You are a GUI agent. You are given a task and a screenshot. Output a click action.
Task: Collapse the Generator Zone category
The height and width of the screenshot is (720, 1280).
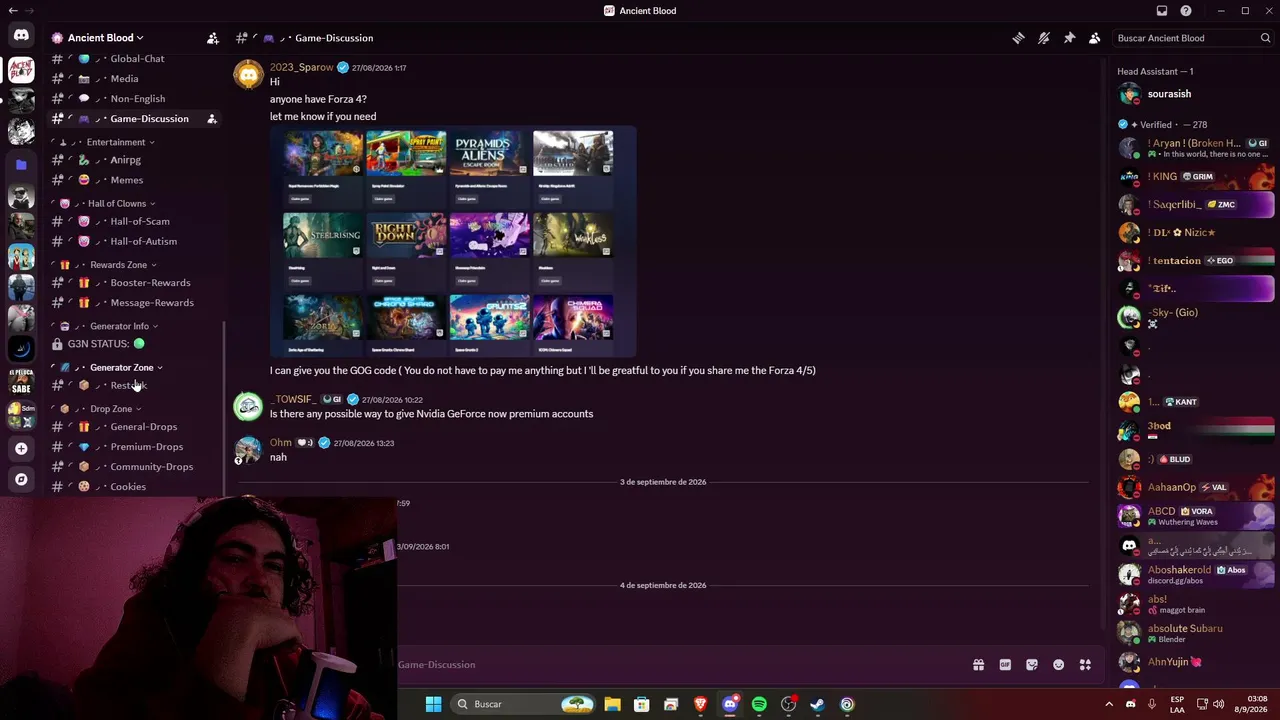127,368
